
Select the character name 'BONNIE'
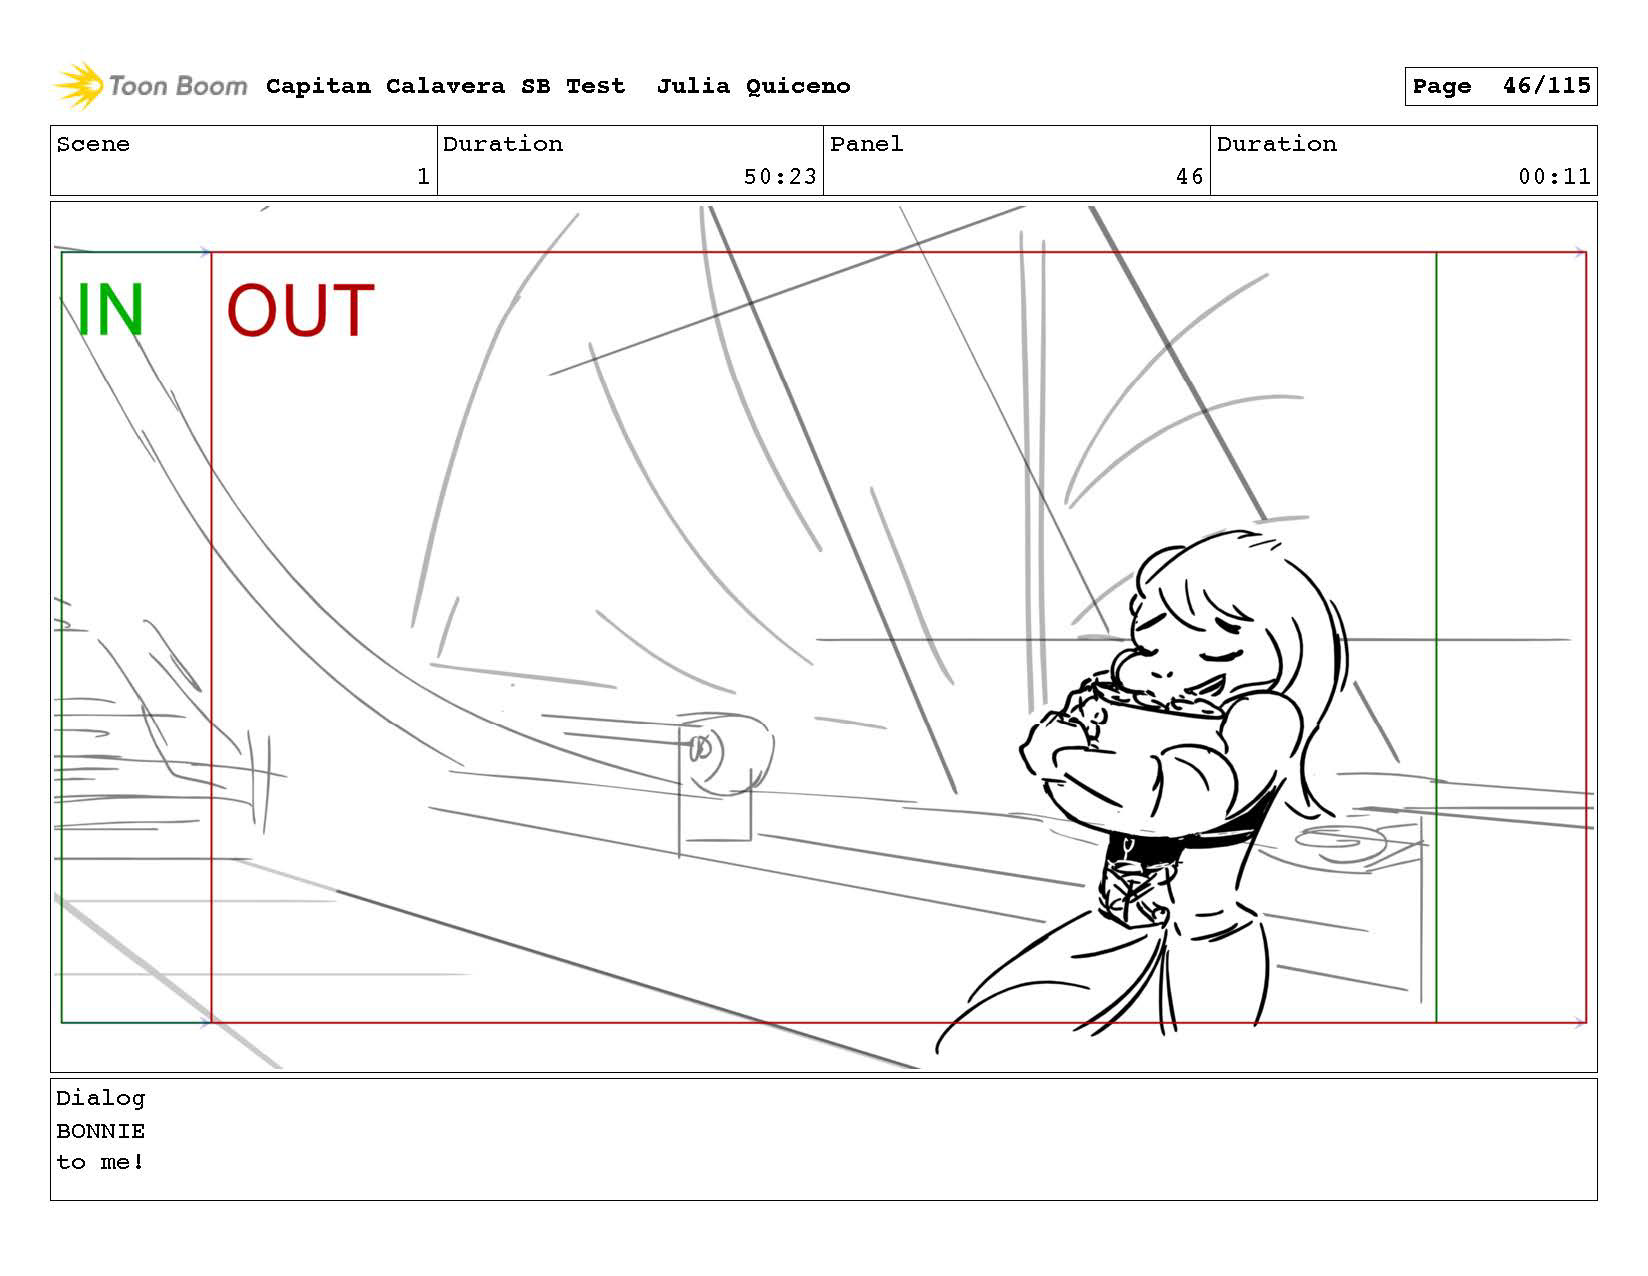(x=100, y=1131)
